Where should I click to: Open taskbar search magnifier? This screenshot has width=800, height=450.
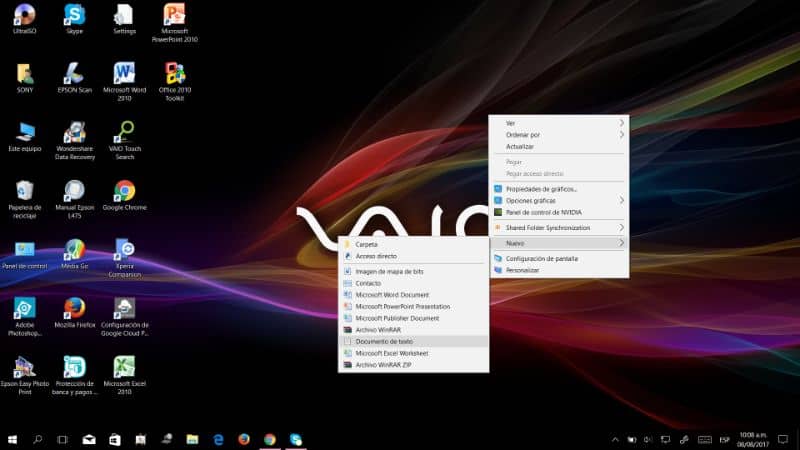(37, 439)
